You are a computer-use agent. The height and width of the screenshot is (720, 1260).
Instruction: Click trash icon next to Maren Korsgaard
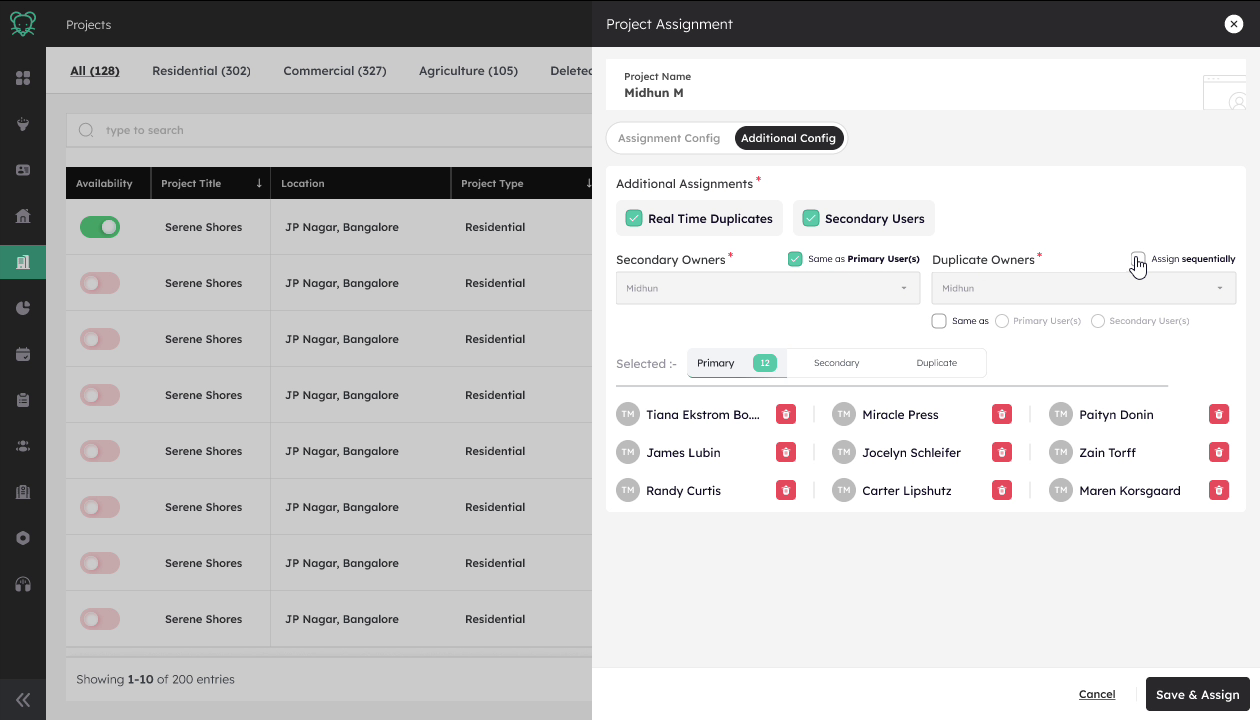point(1219,490)
